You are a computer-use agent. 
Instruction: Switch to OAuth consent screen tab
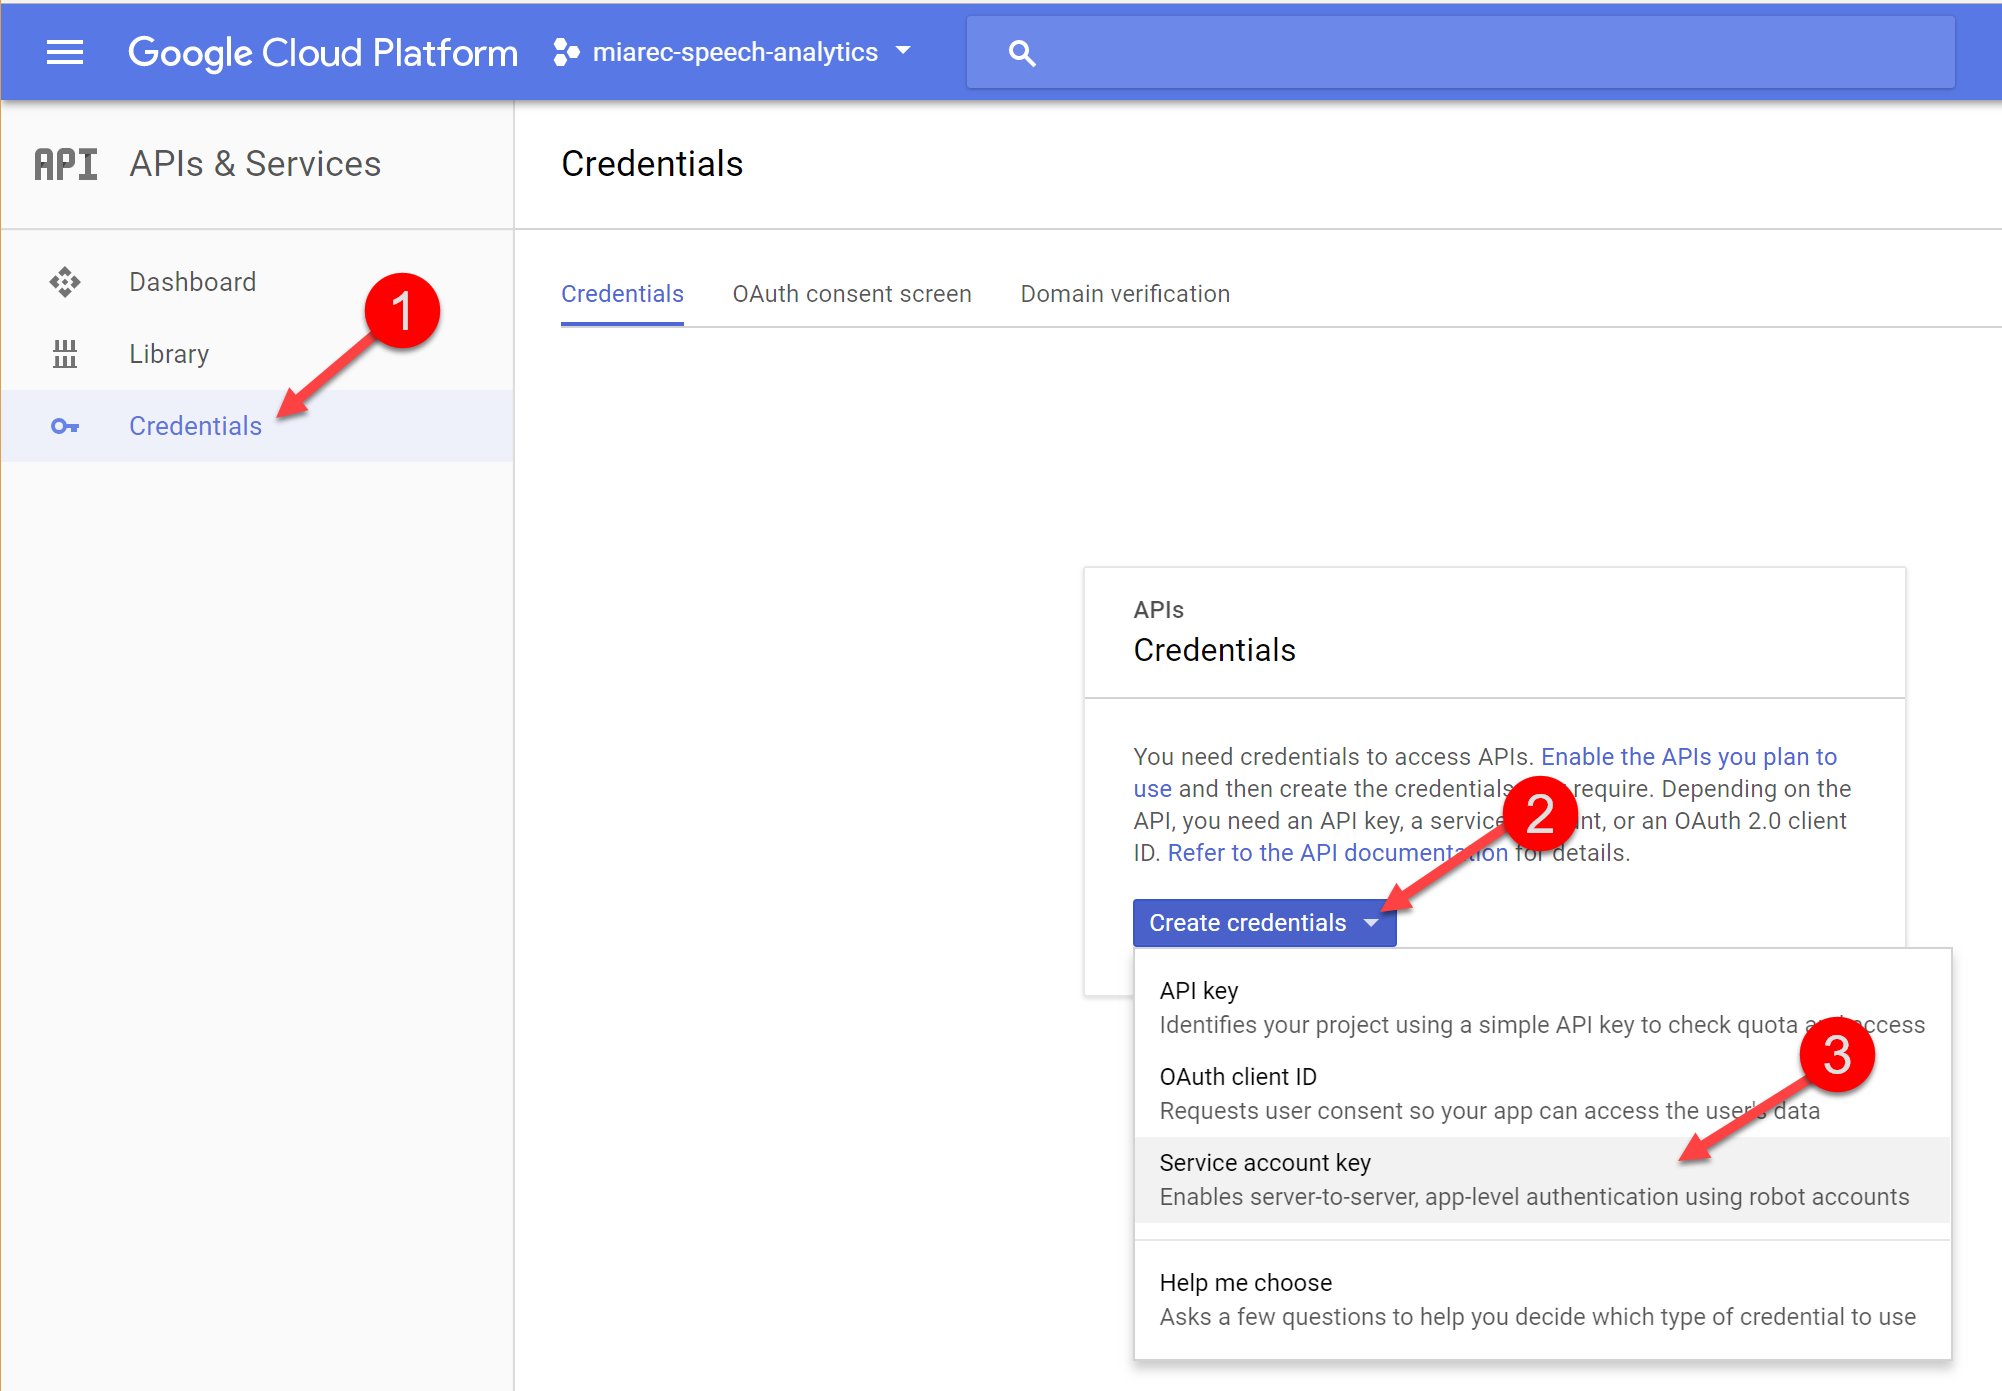(852, 294)
